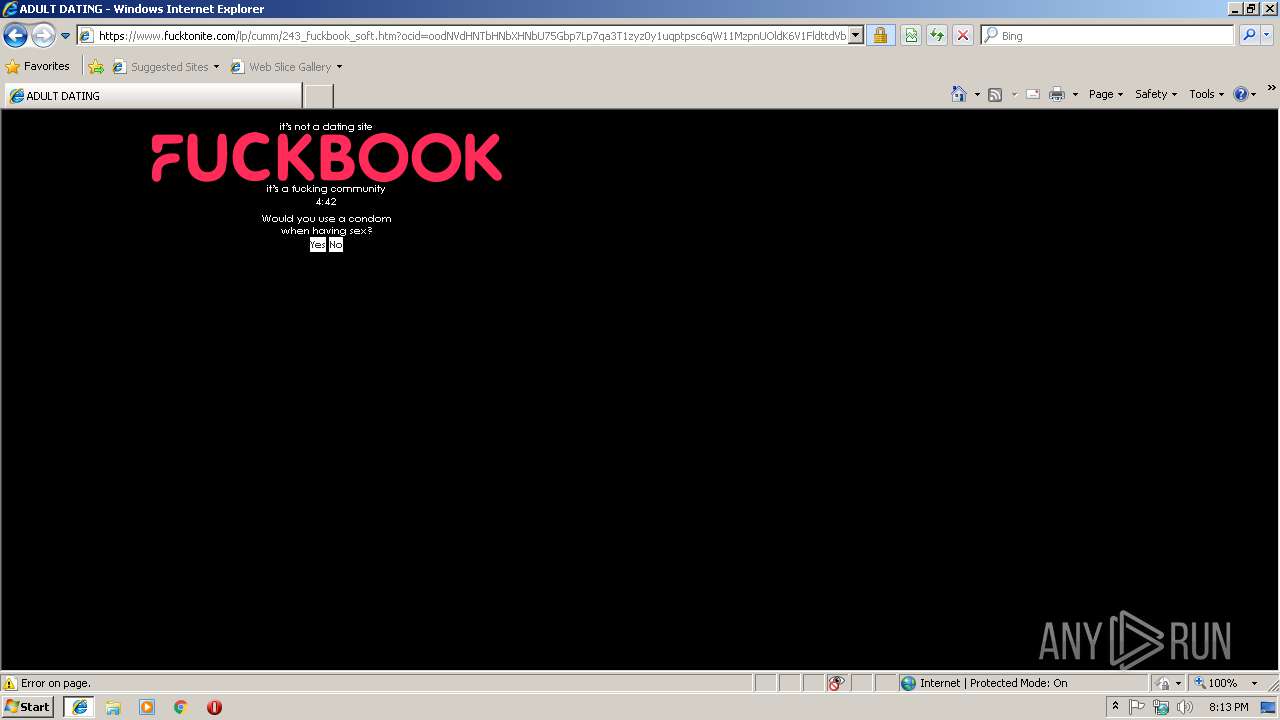Image resolution: width=1280 pixels, height=720 pixels.
Task: Open Windows Explorer folder taskbar icon
Action: coord(113,707)
